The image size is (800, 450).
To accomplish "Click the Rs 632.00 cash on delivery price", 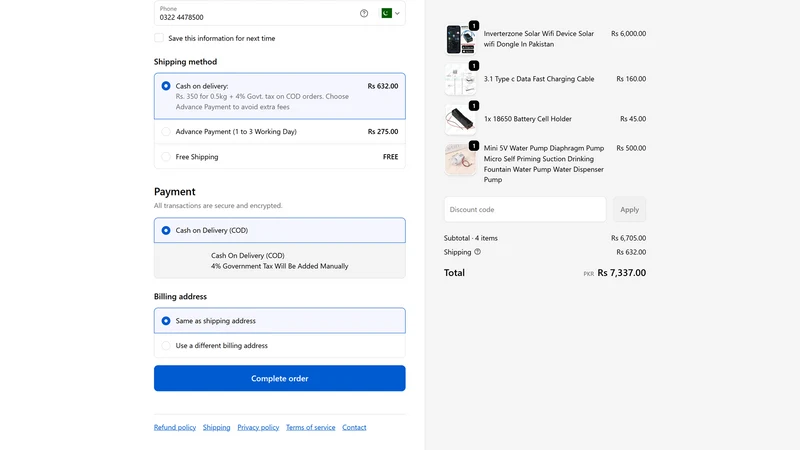I will [383, 86].
